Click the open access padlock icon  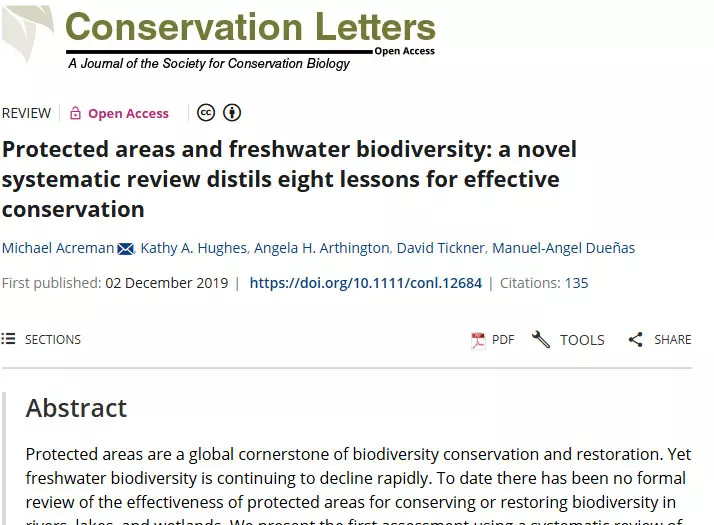75,113
